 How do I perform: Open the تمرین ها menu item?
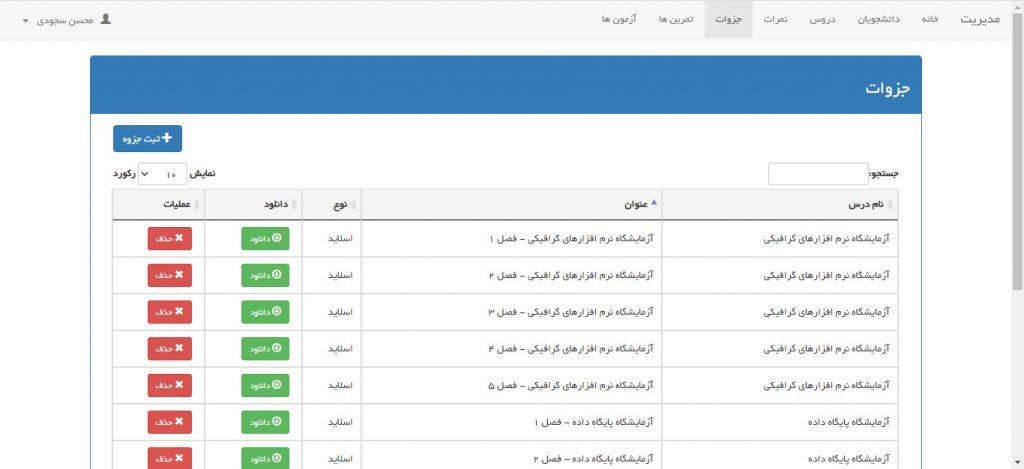pos(675,20)
